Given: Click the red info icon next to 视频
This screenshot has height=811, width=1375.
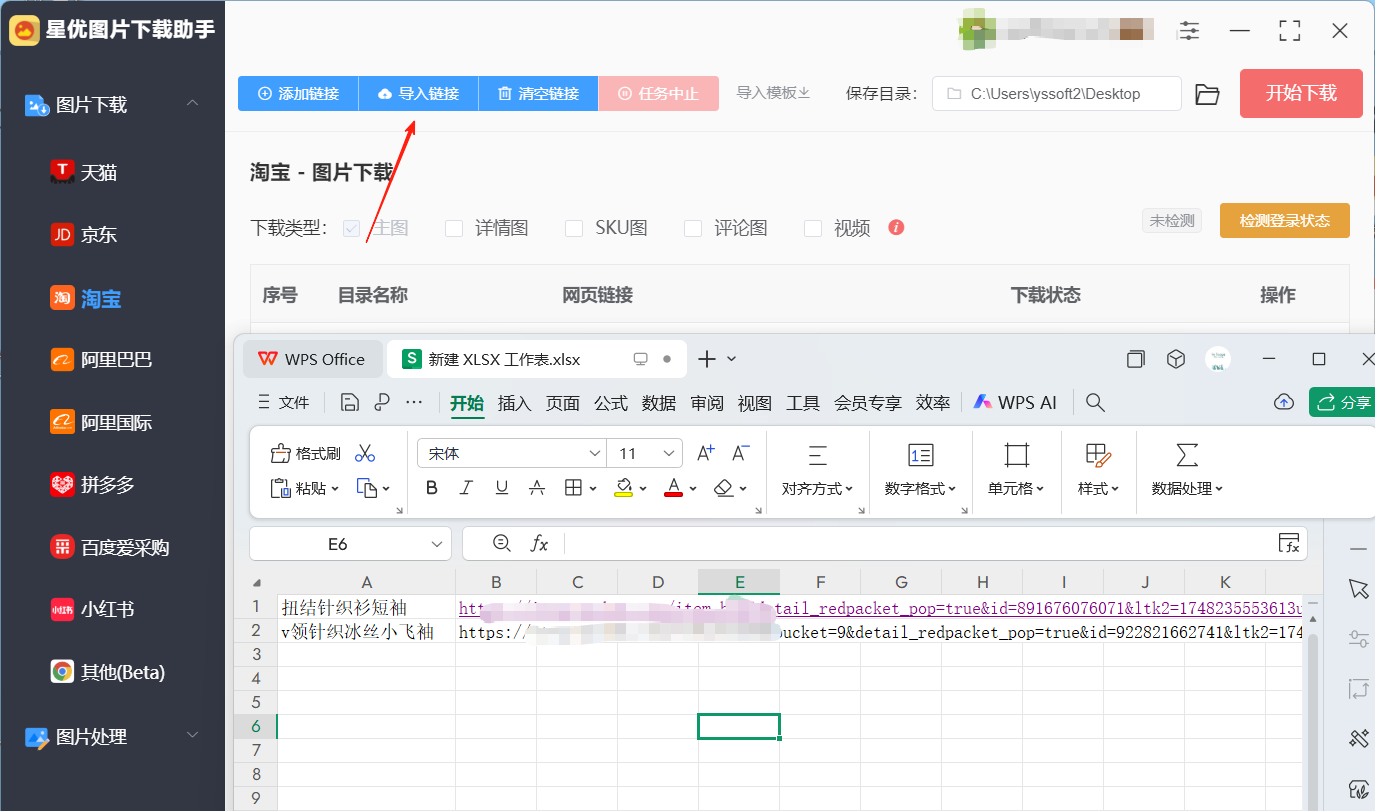Looking at the screenshot, I should pos(896,227).
